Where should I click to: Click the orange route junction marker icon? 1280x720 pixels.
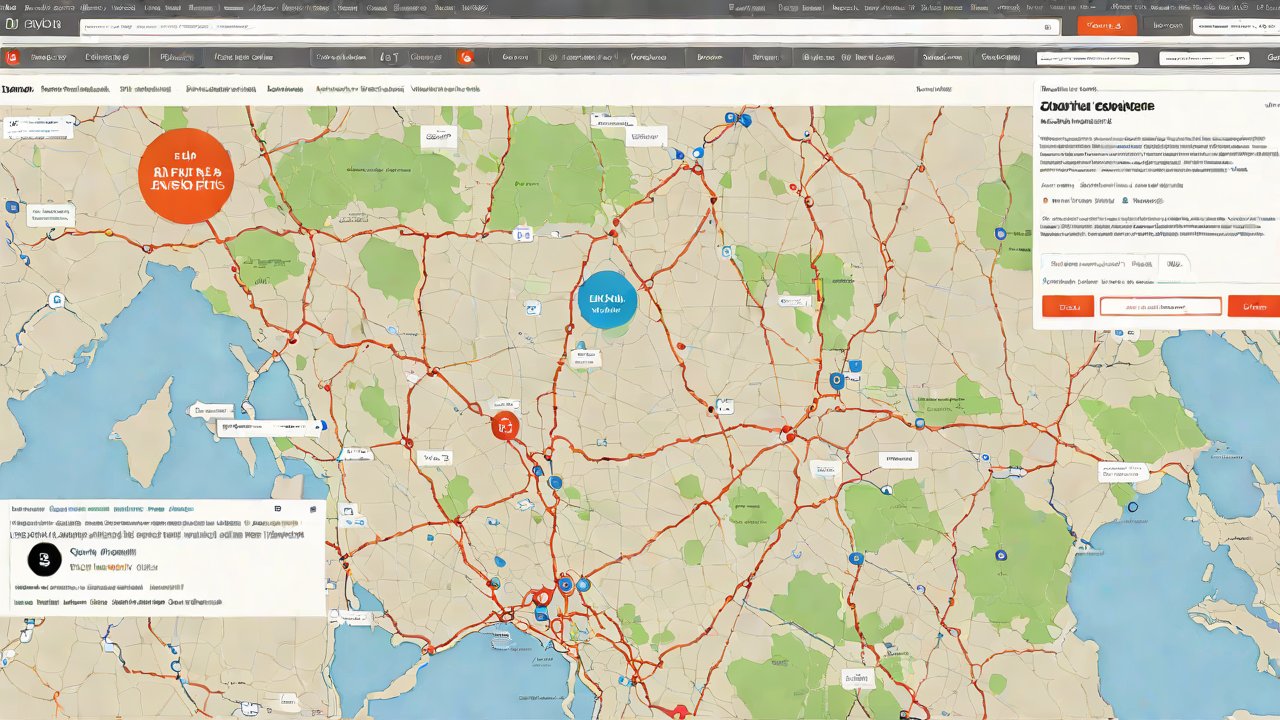(x=505, y=426)
